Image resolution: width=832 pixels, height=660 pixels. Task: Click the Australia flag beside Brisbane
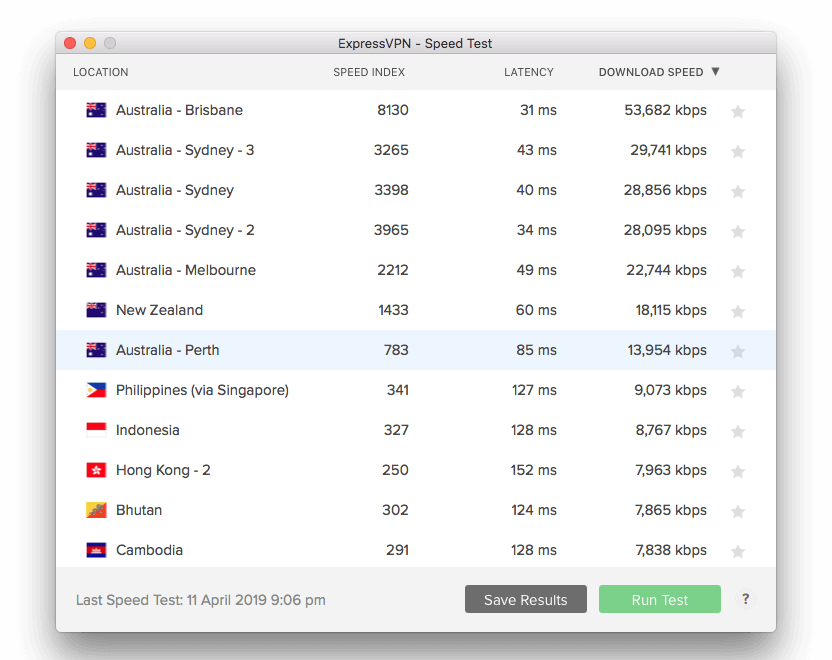pos(96,110)
